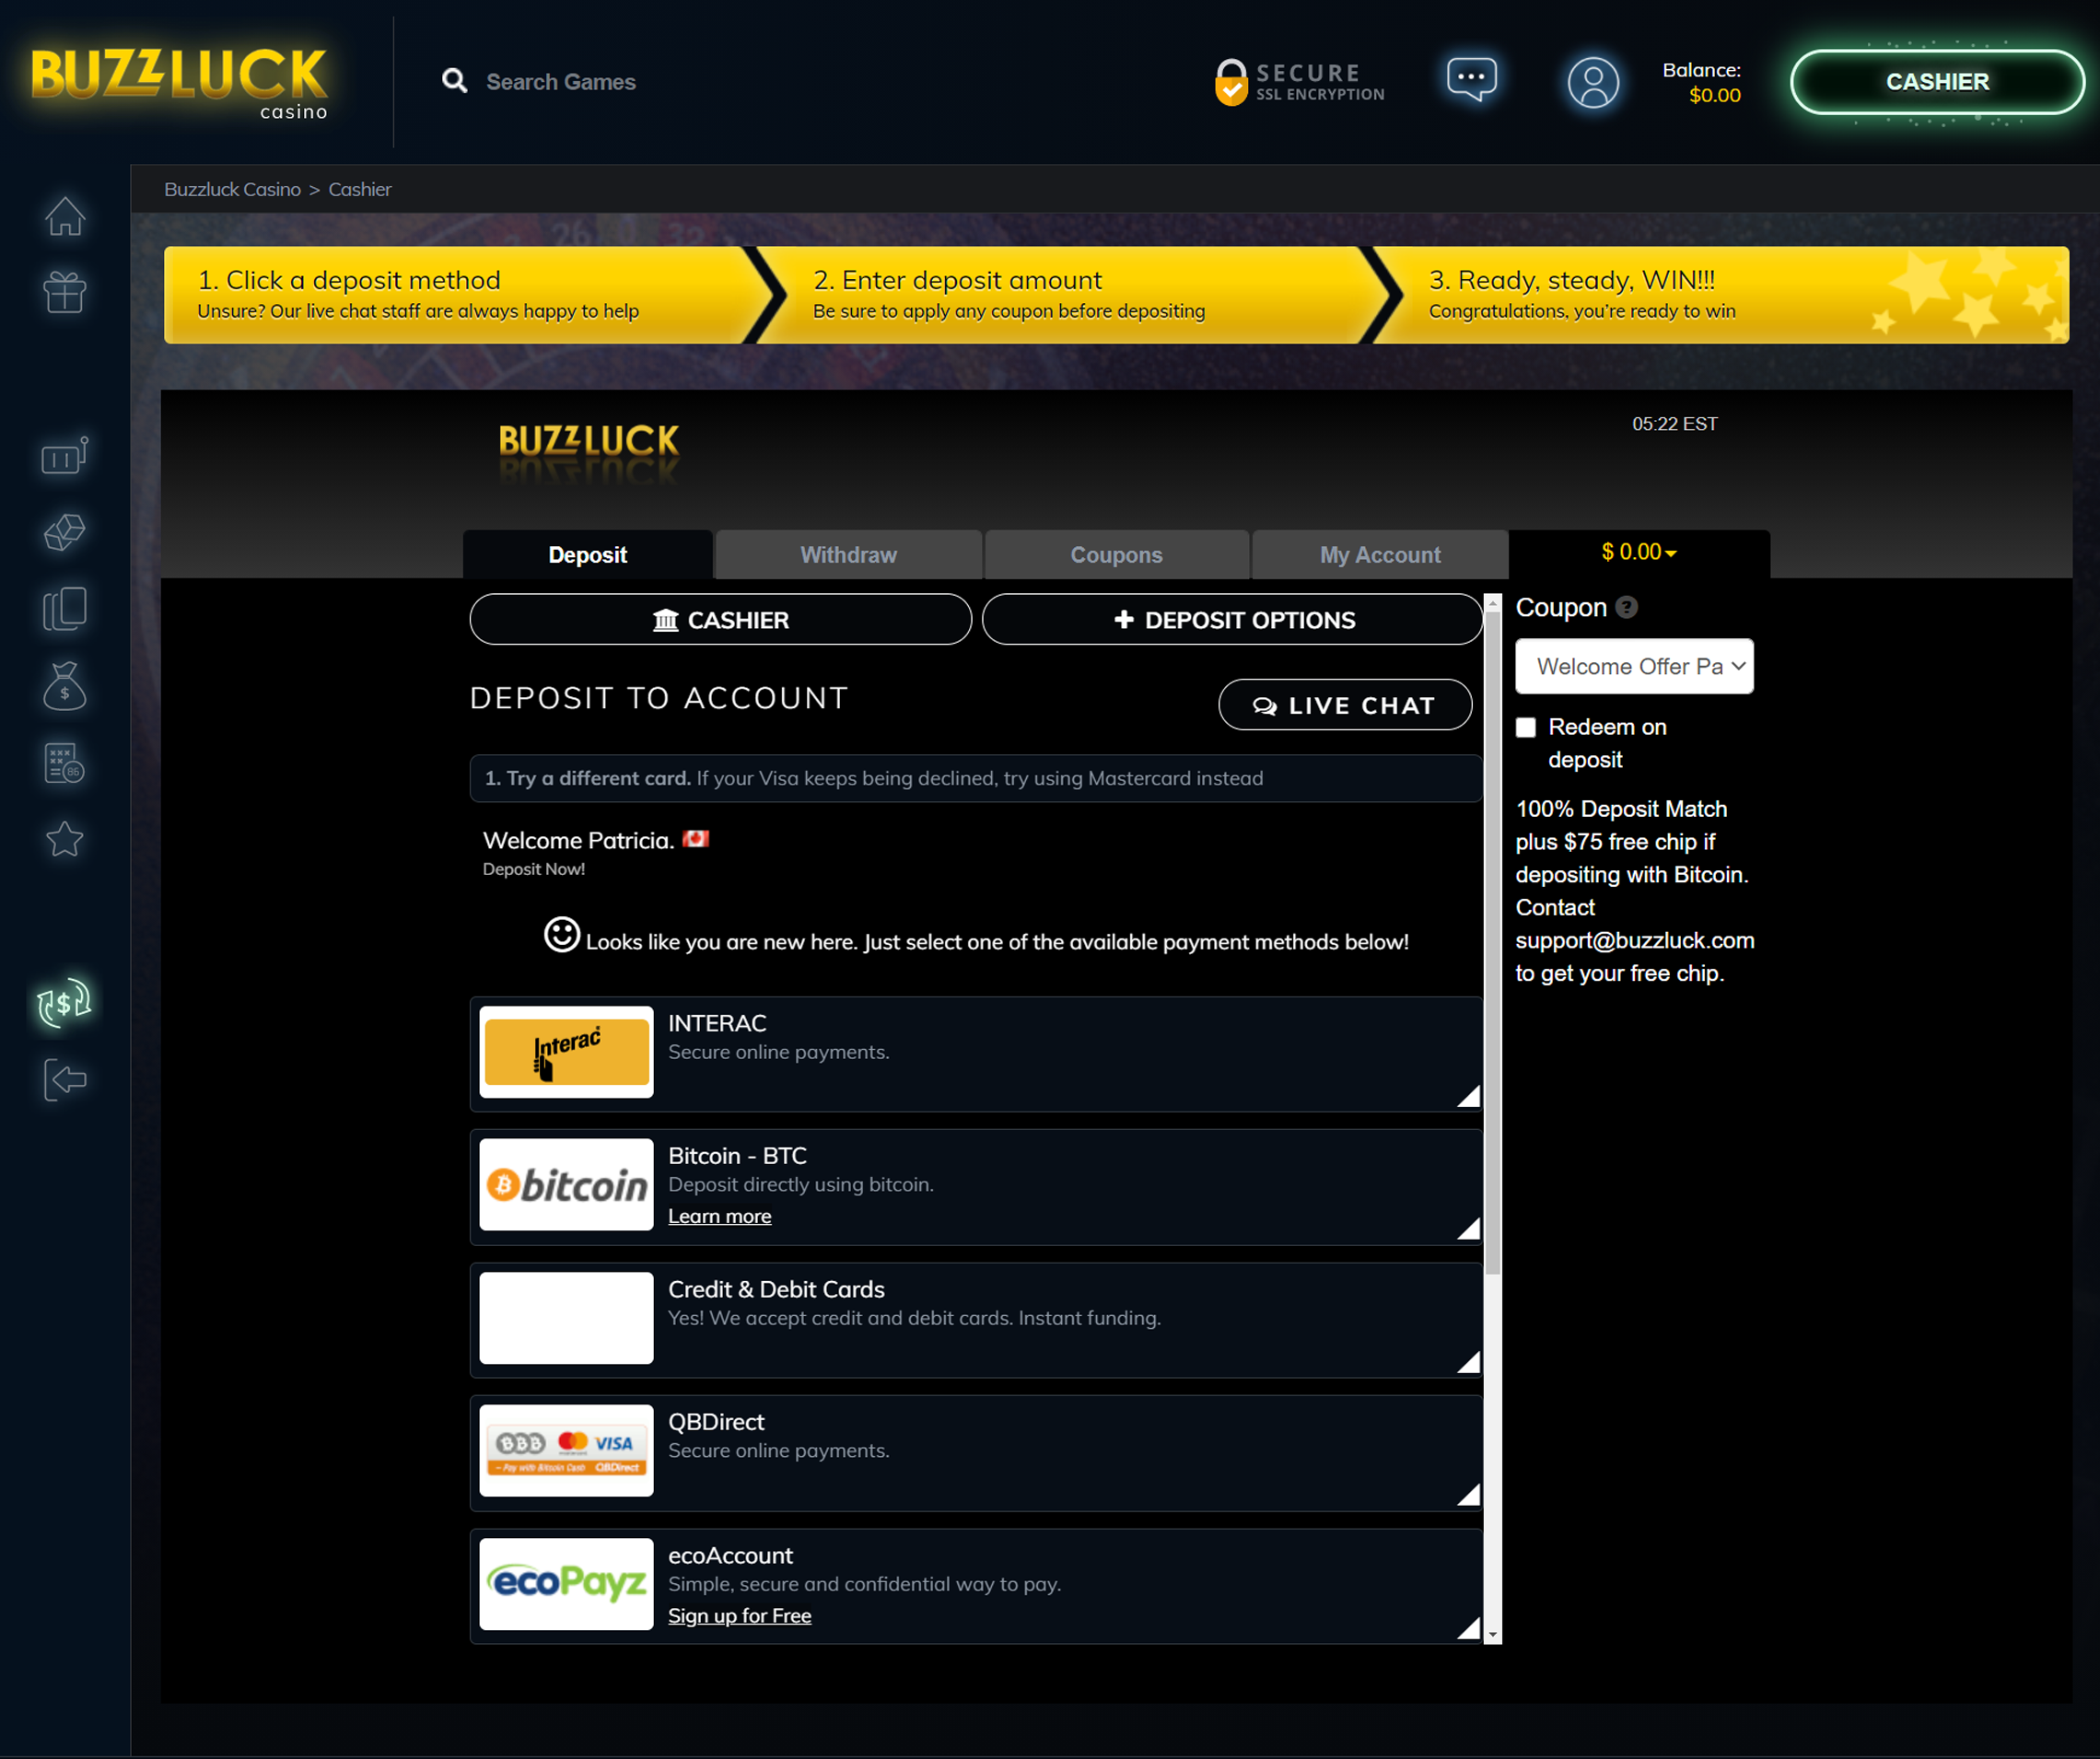Click the QBDirect payment method title

716,1422
